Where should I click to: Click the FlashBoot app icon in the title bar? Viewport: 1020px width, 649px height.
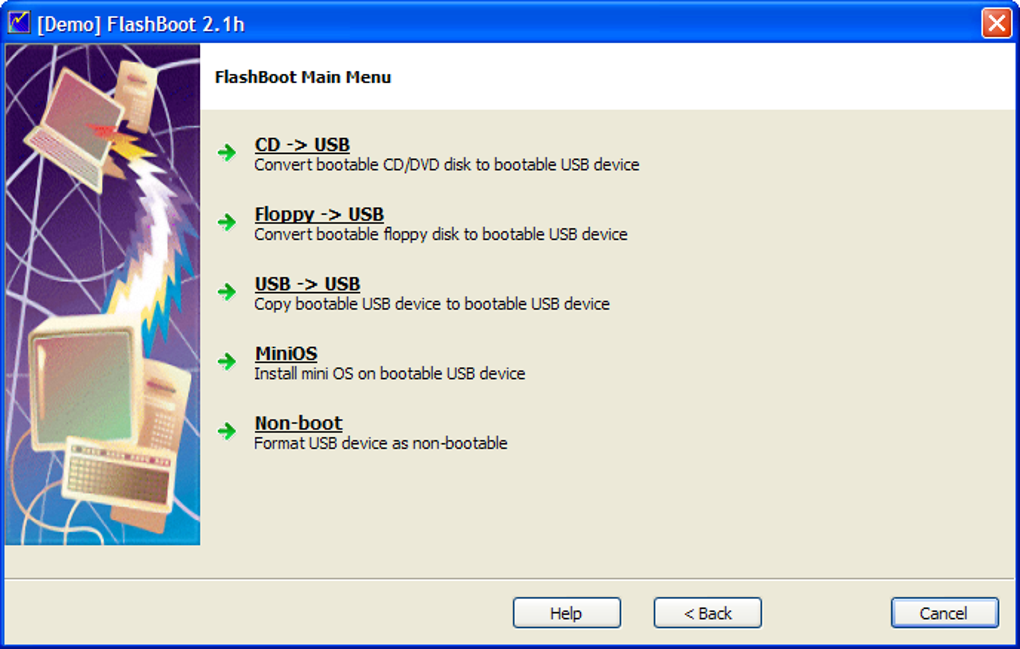pyautogui.click(x=19, y=23)
